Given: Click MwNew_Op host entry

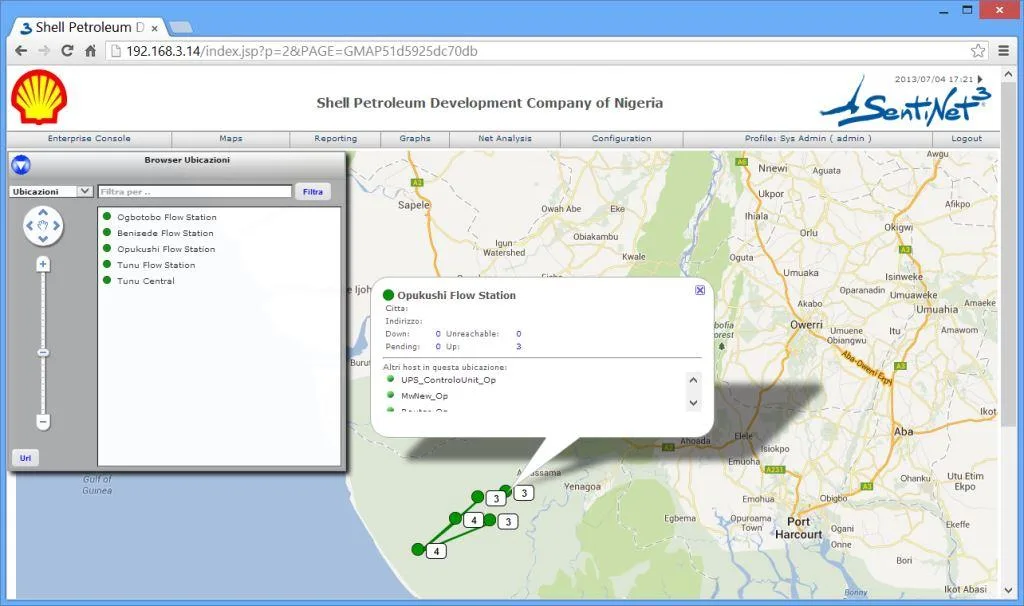Looking at the screenshot, I should (424, 396).
